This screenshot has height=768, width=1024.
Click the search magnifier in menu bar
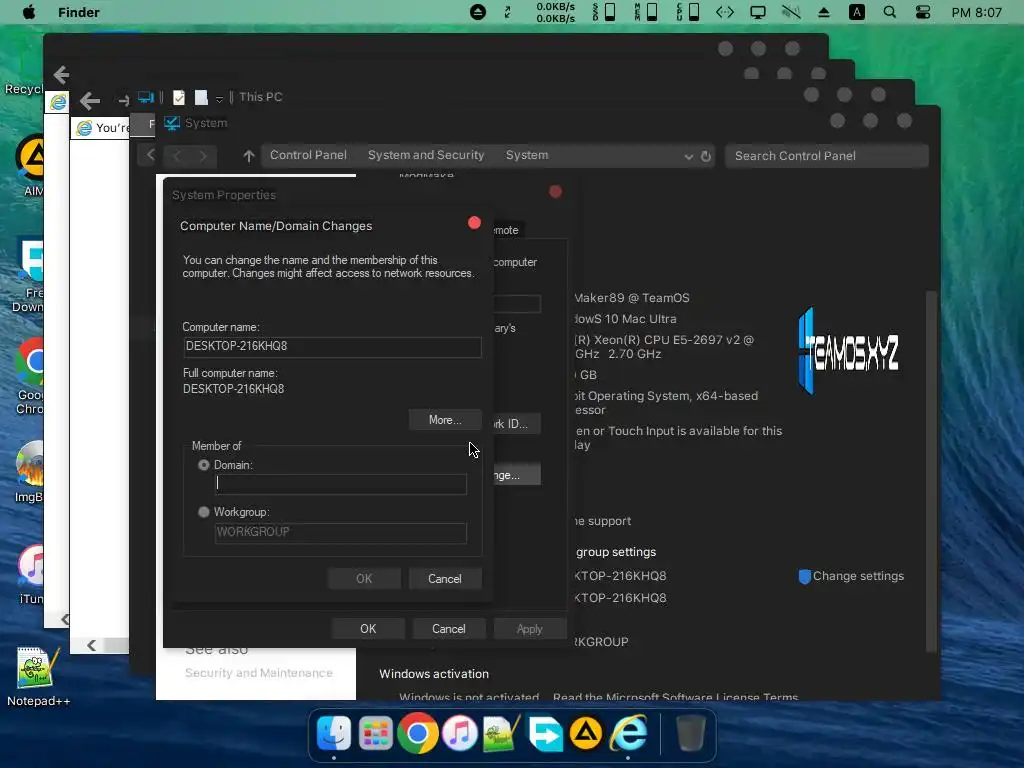889,12
